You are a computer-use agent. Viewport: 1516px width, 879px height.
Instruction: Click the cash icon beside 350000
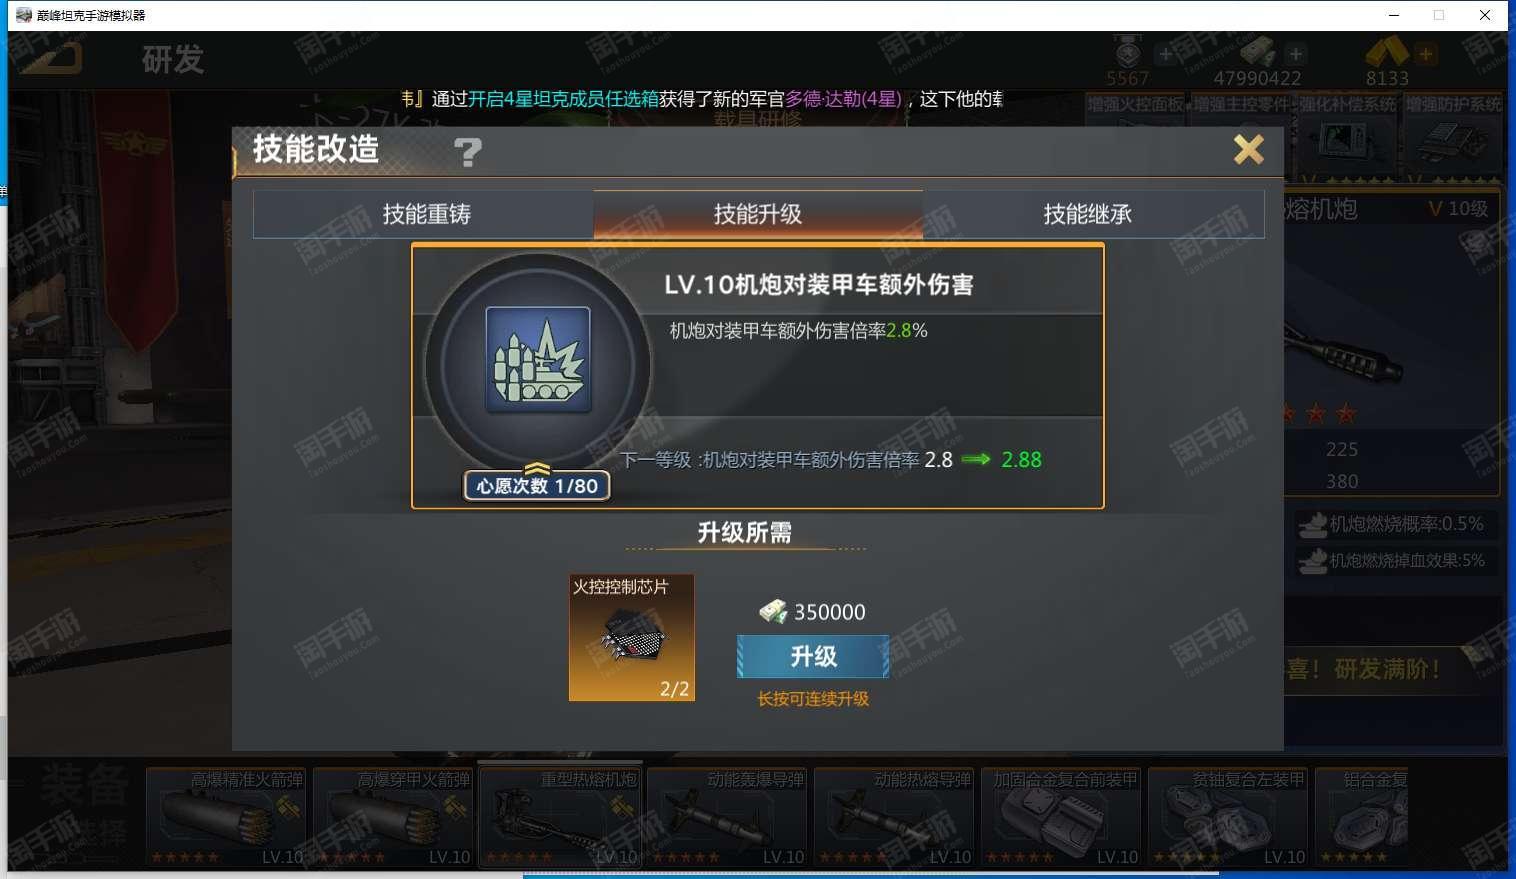tap(773, 611)
